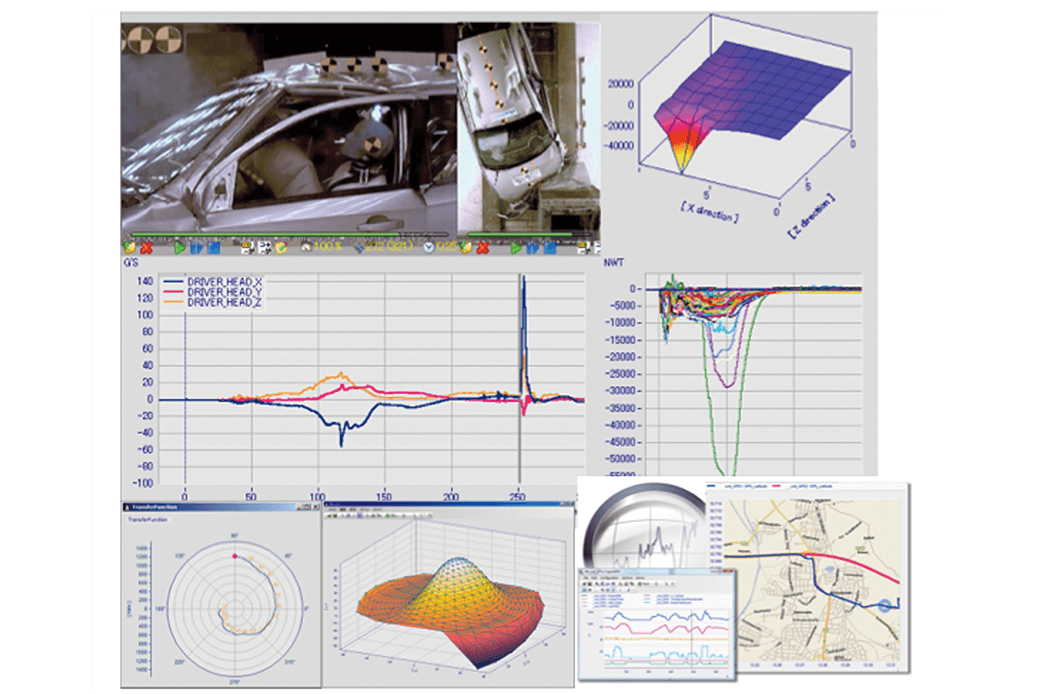Click the pink marker point on the polar plot
Screen dimensions: 1040x694
click(x=235, y=555)
